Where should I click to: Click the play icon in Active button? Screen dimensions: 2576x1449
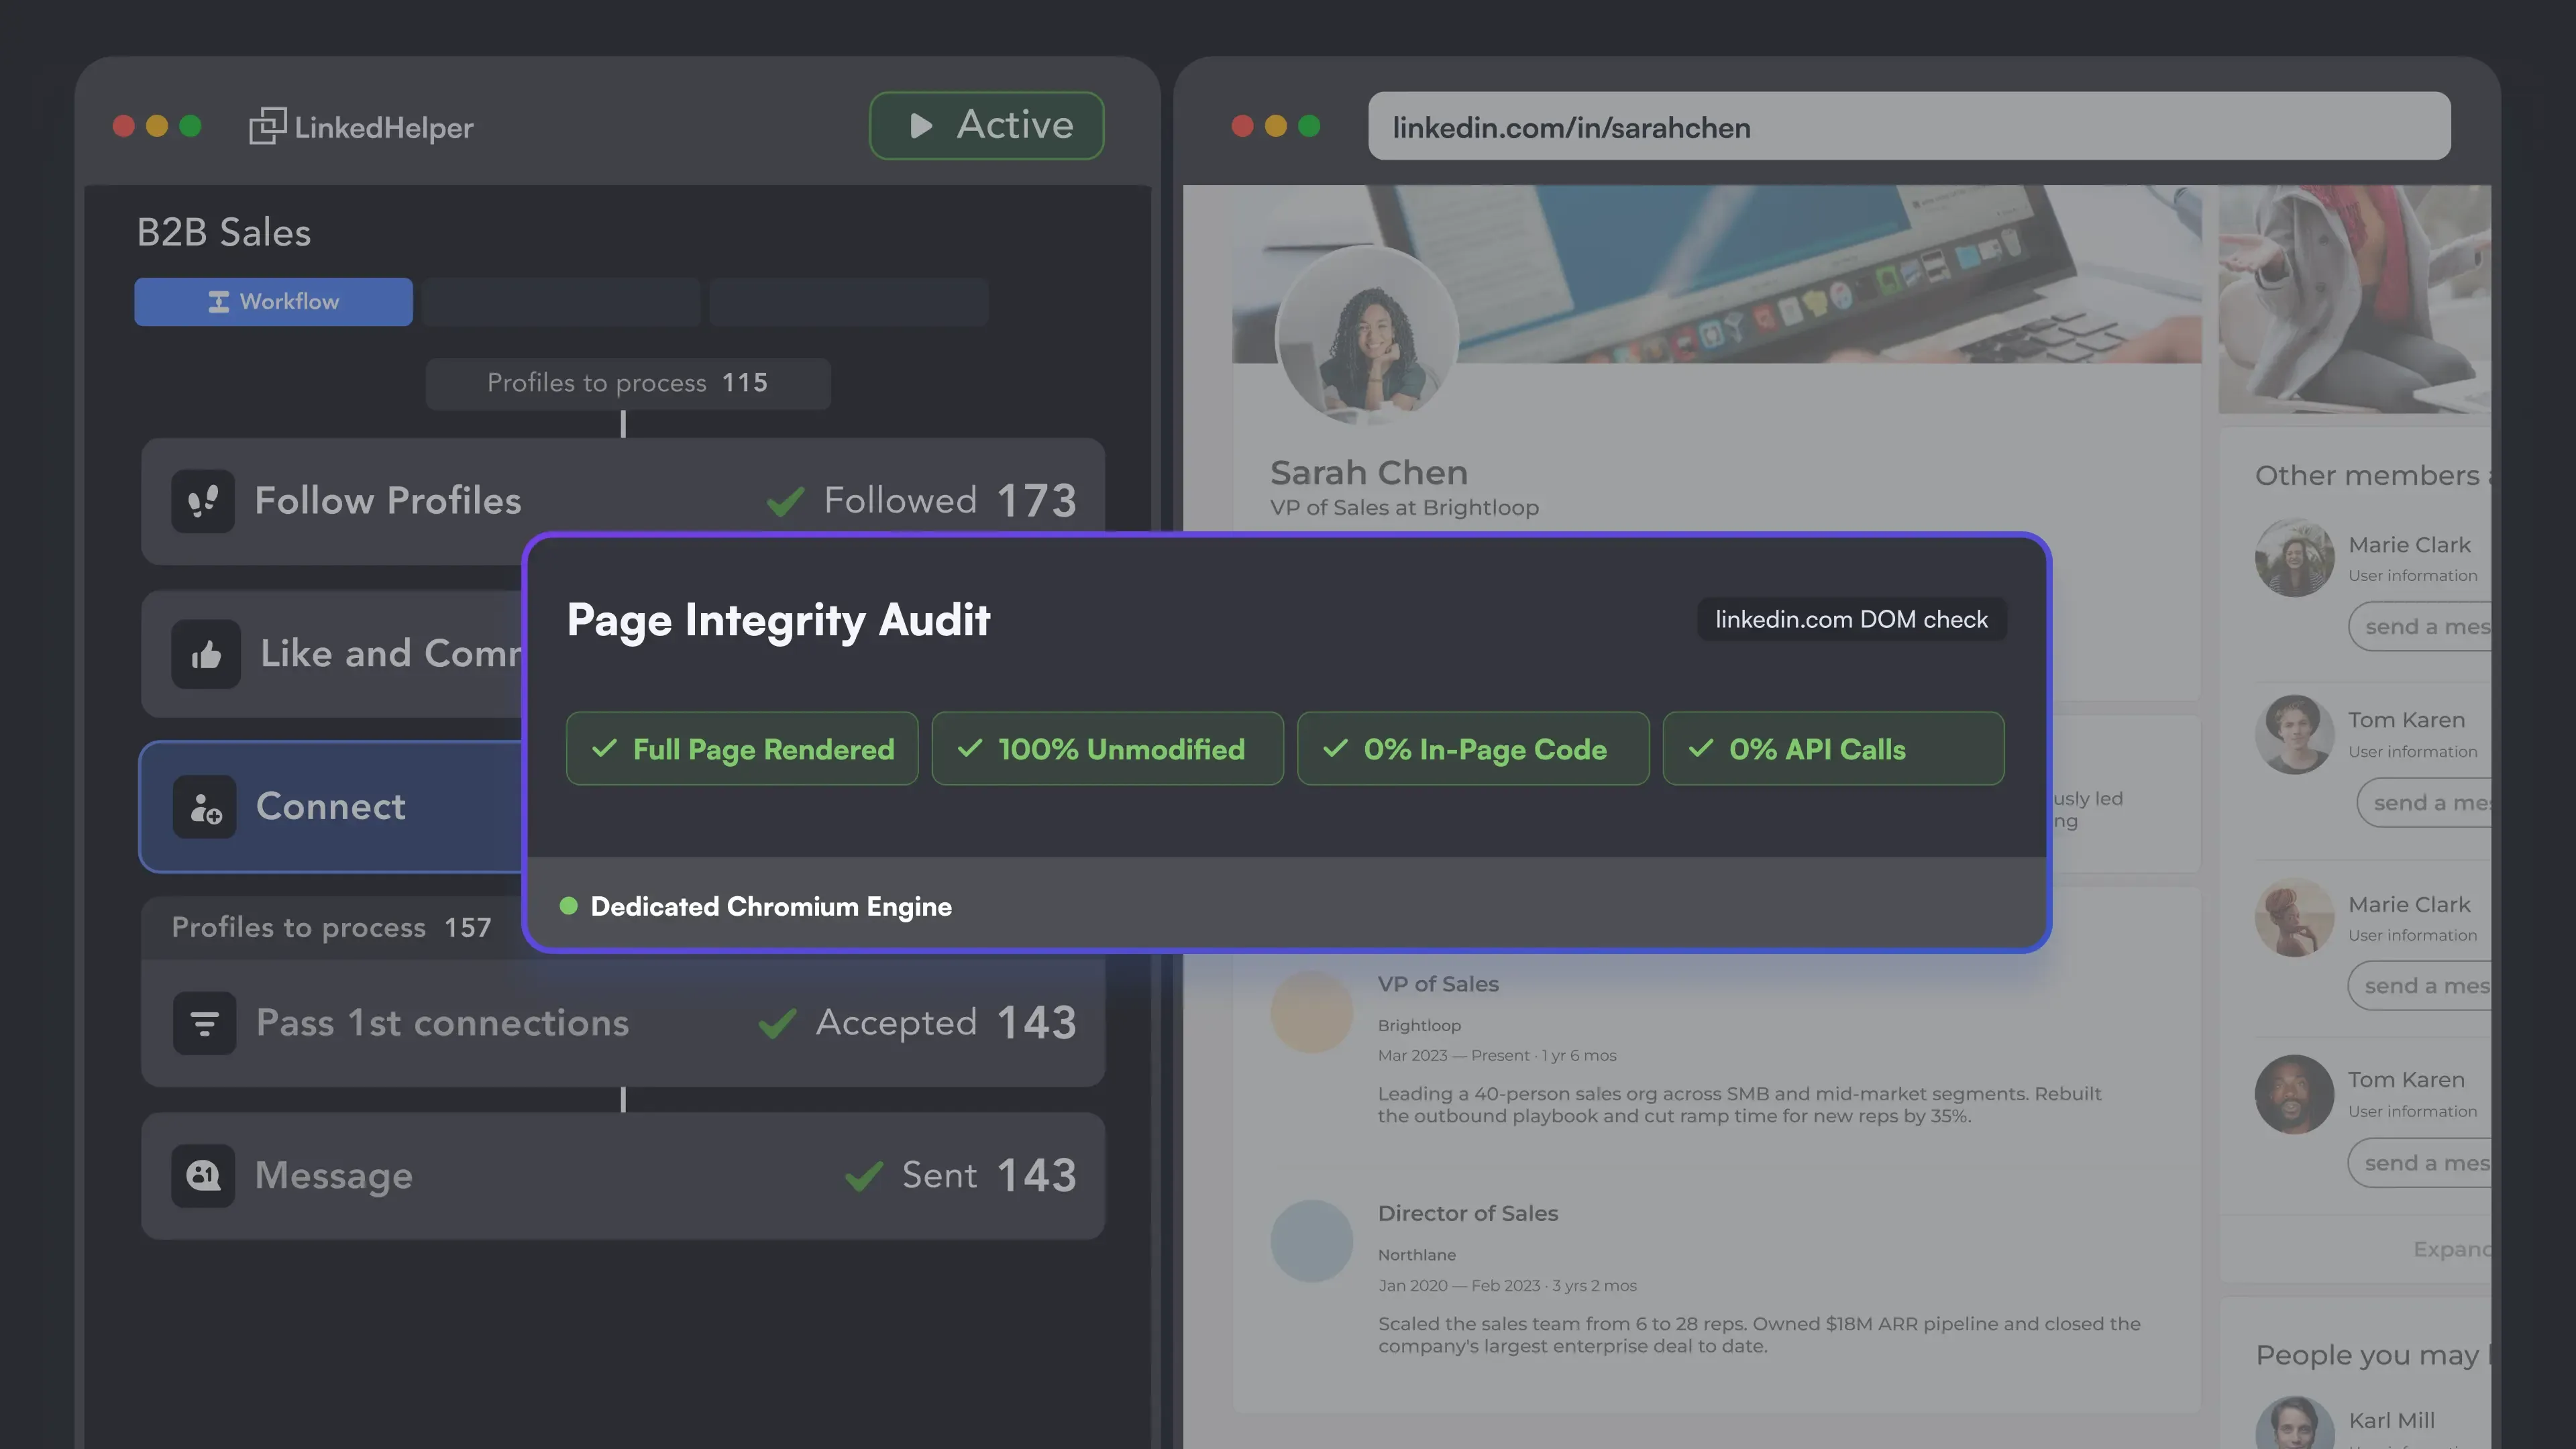[x=921, y=126]
